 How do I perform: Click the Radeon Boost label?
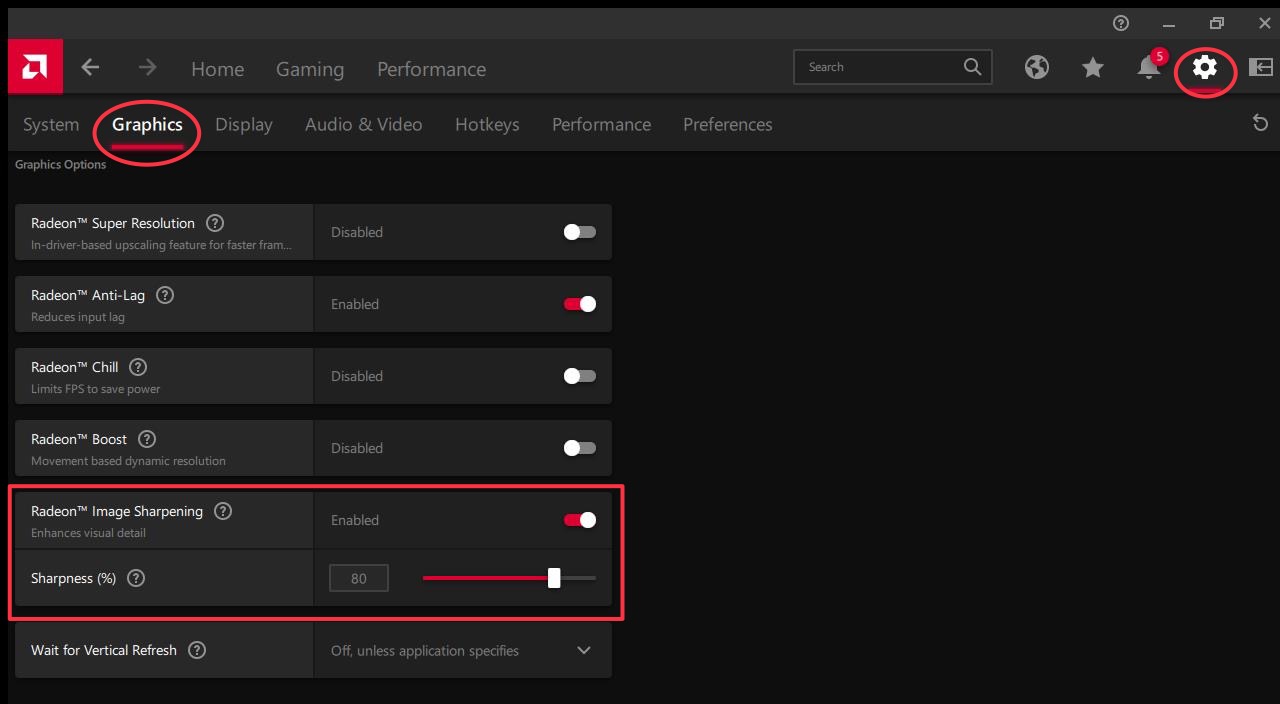point(79,439)
